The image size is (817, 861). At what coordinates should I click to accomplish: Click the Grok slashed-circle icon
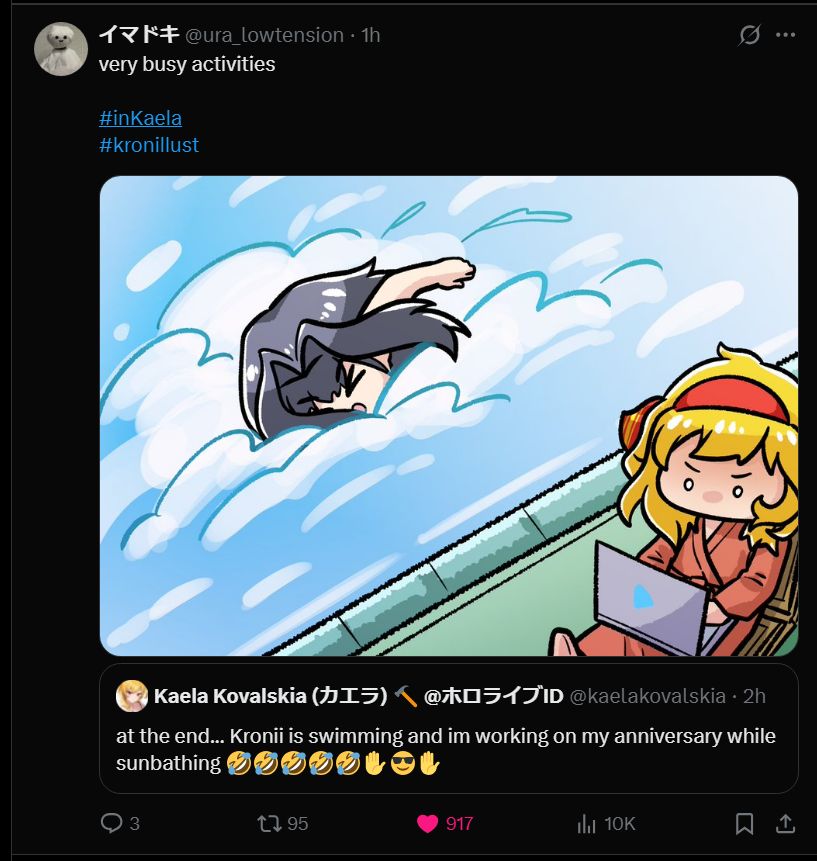click(x=748, y=36)
